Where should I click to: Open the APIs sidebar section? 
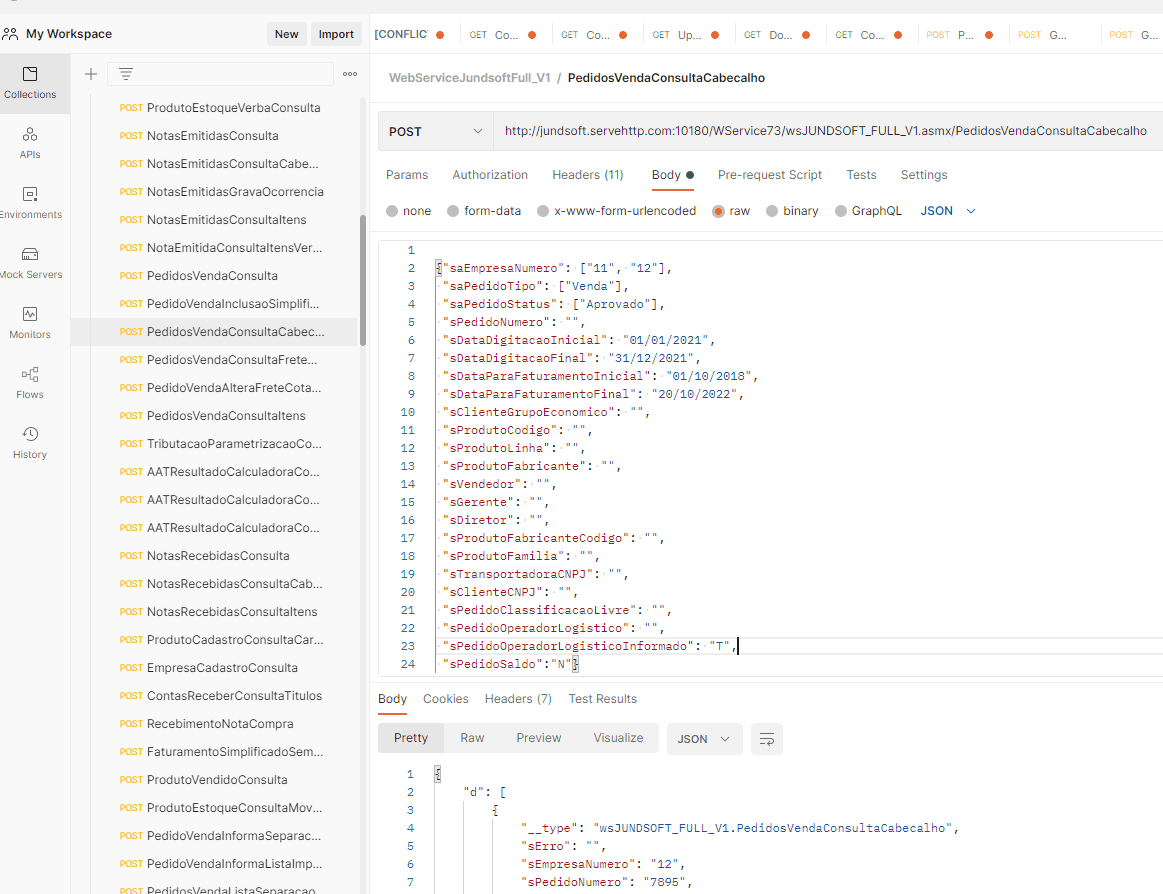click(x=30, y=142)
